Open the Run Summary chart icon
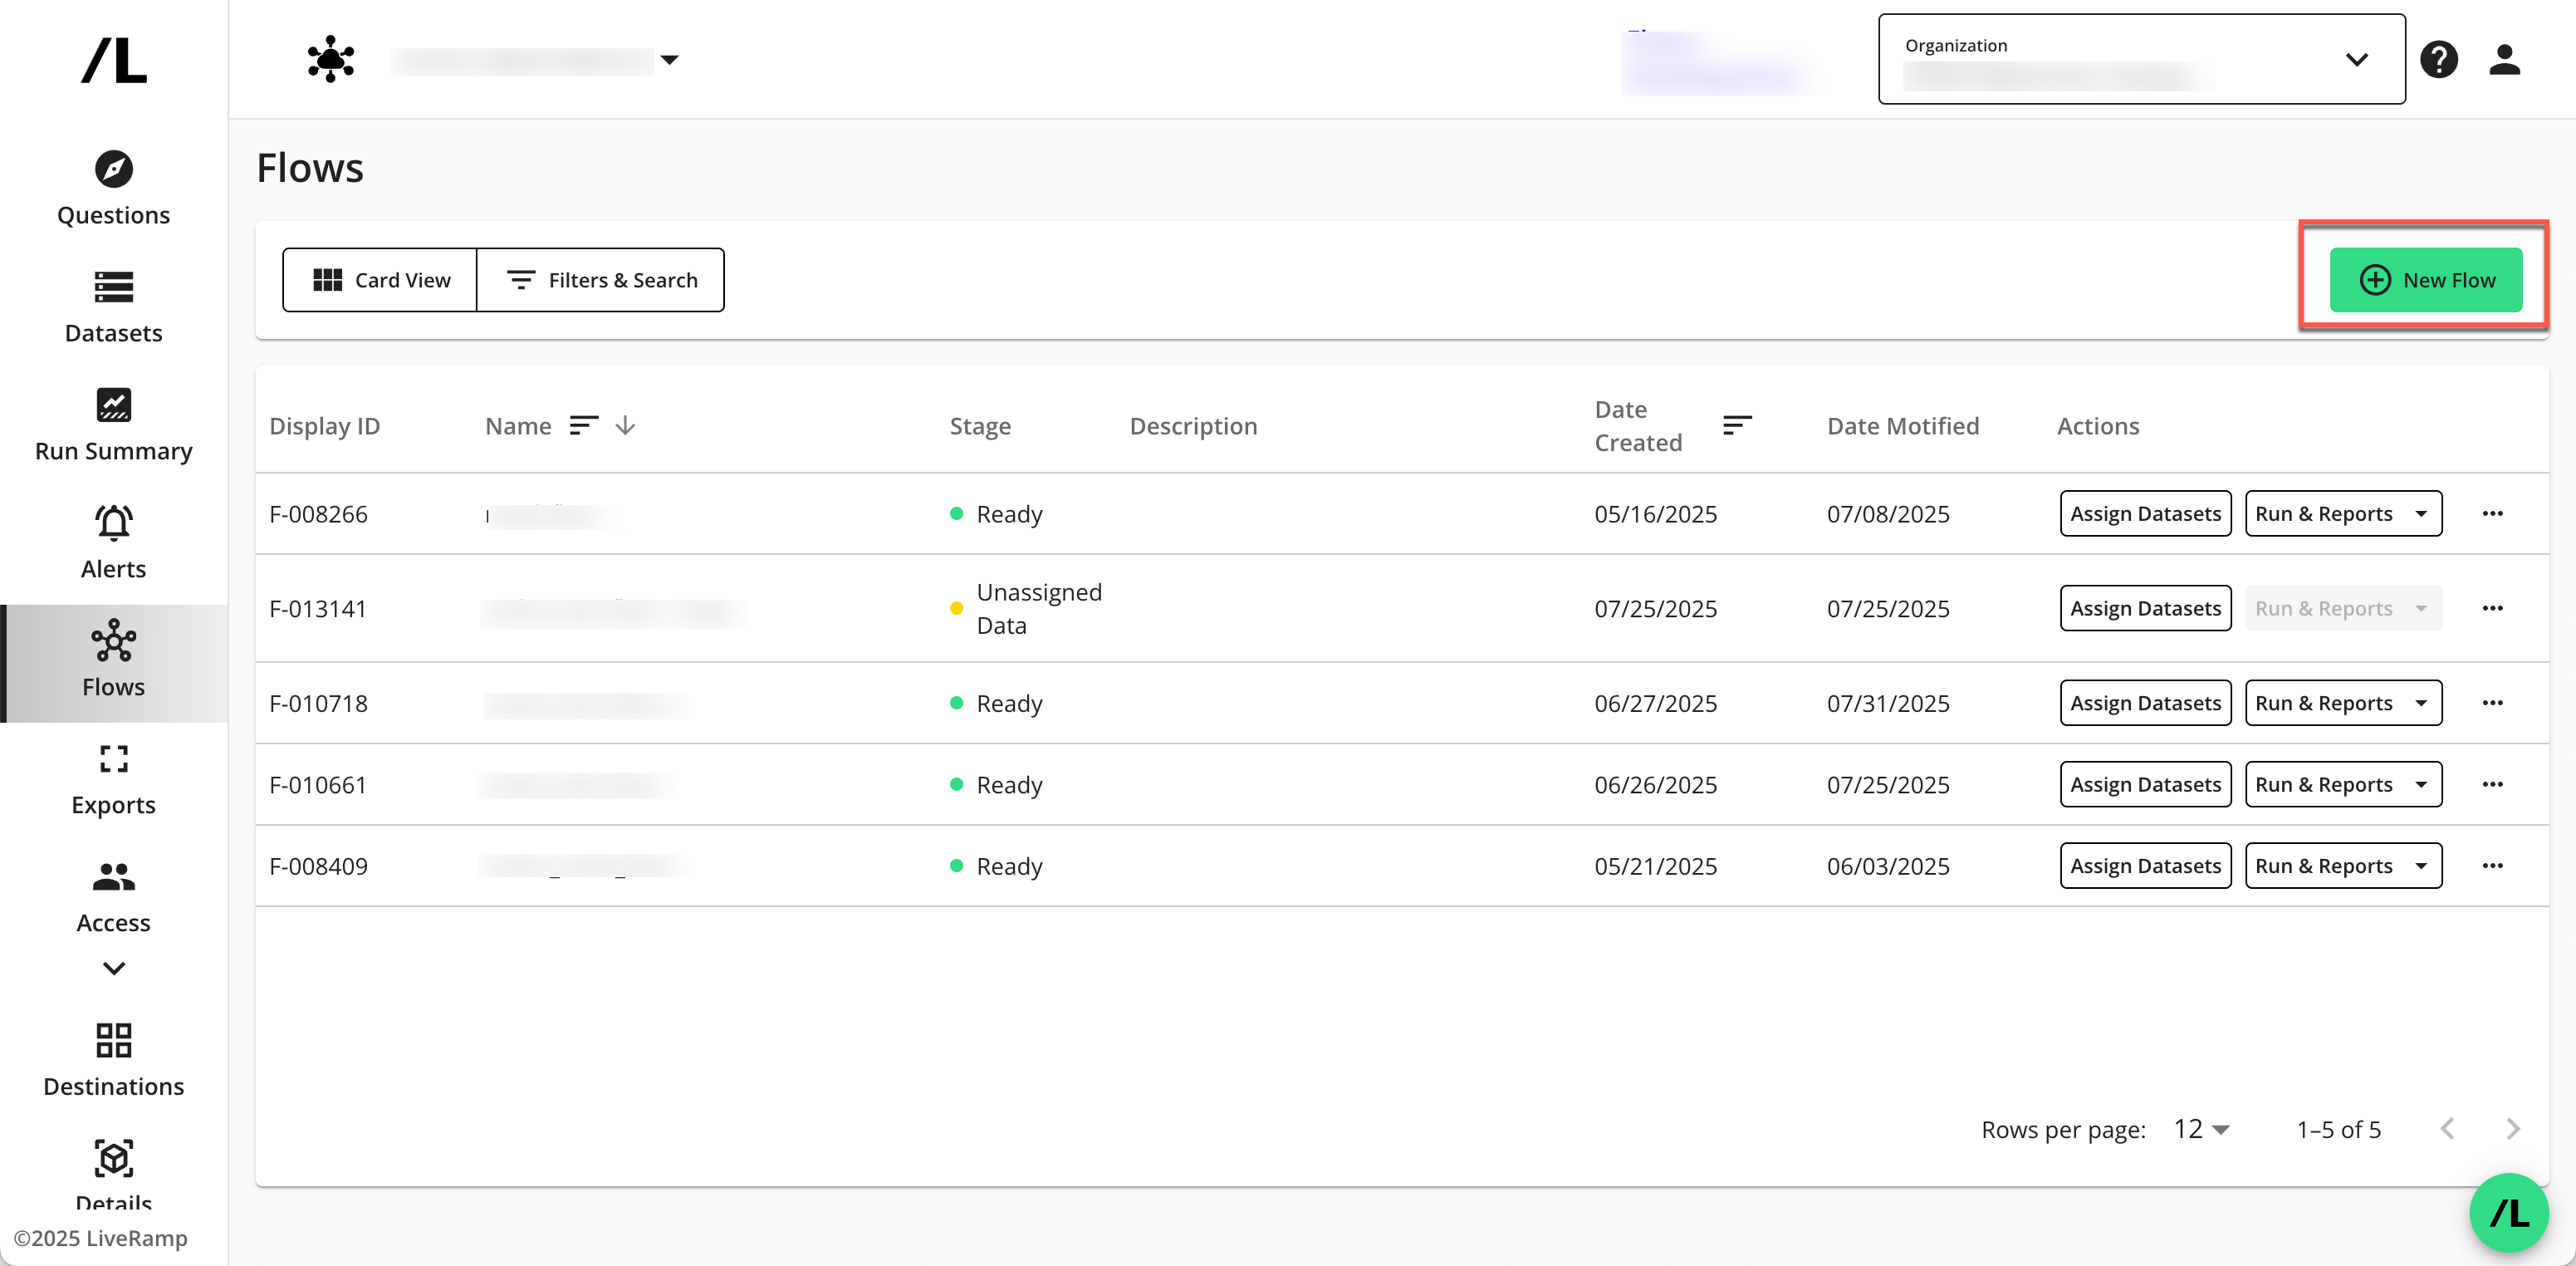This screenshot has width=2576, height=1266. tap(113, 405)
